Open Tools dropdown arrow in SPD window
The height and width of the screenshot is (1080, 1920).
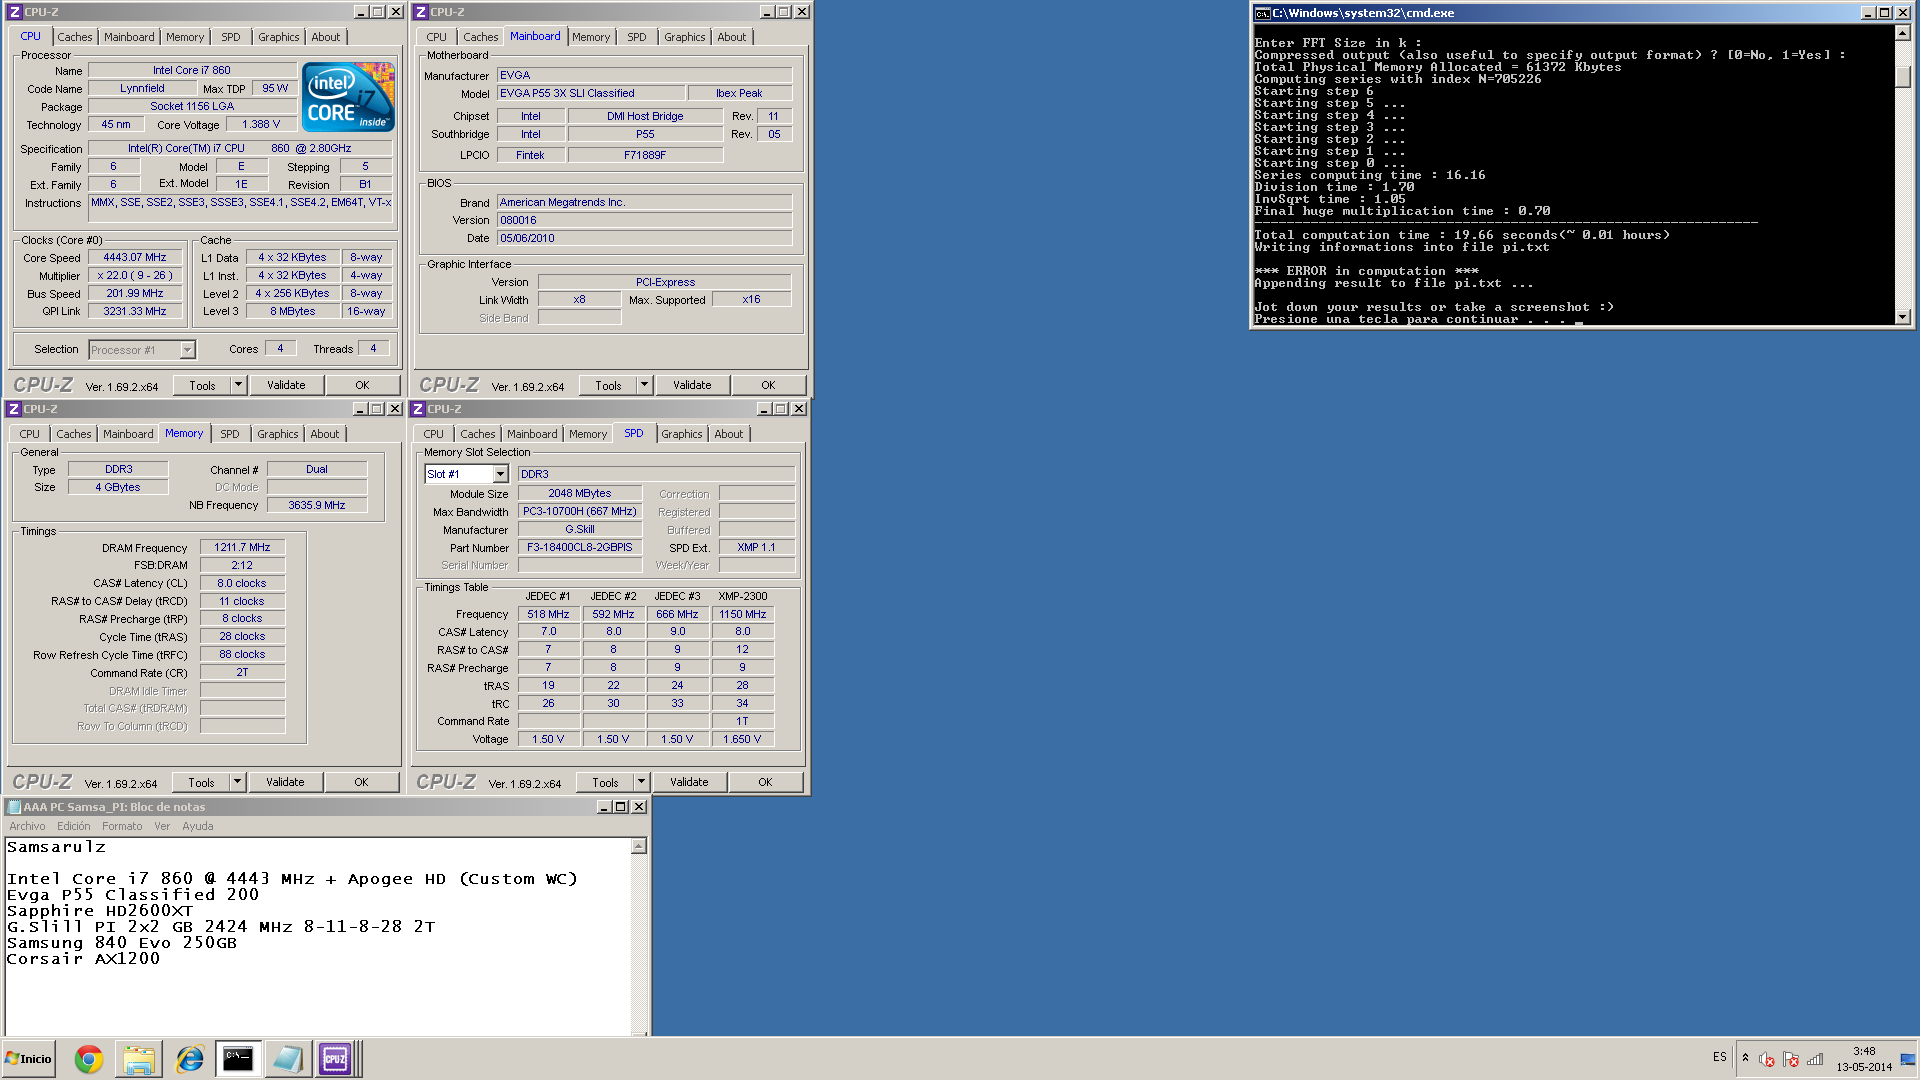(x=641, y=782)
